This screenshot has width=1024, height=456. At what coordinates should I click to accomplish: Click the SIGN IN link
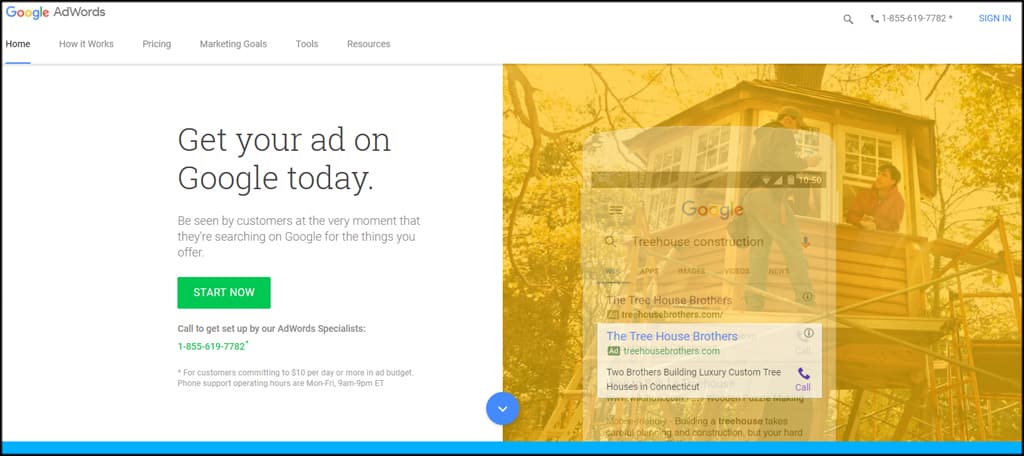click(995, 18)
